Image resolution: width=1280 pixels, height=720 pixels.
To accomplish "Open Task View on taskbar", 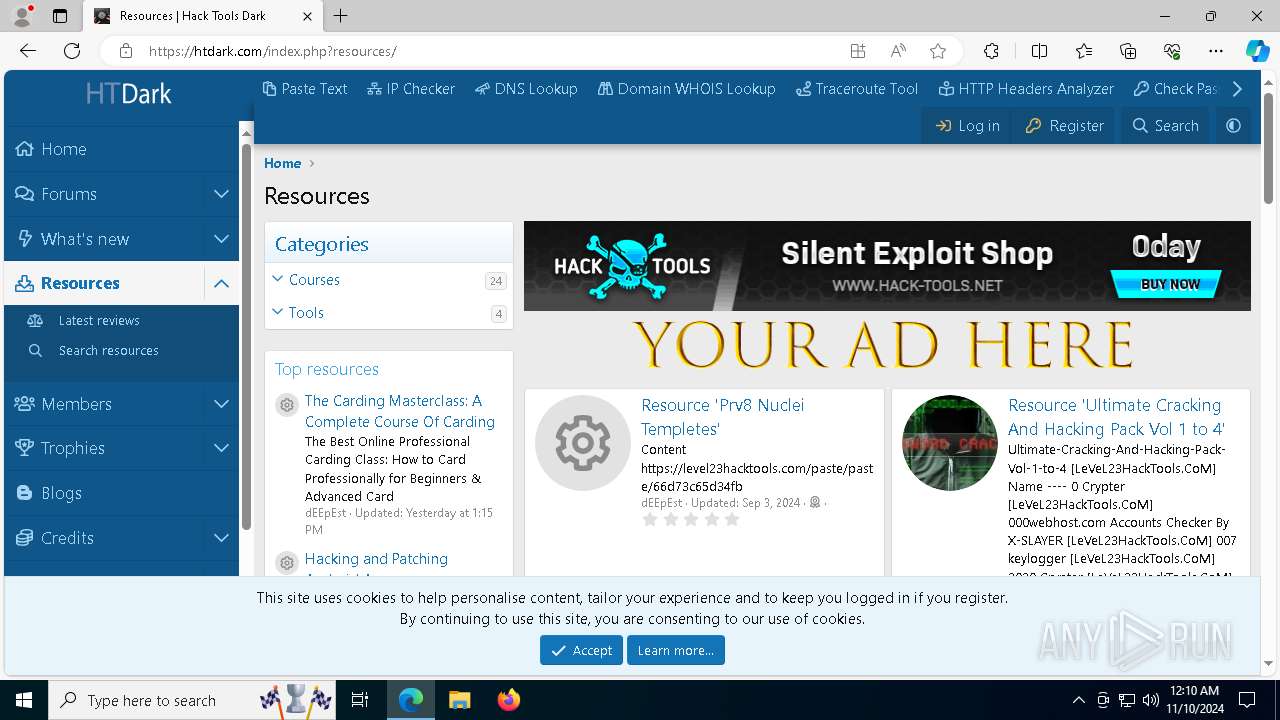I will tap(360, 700).
